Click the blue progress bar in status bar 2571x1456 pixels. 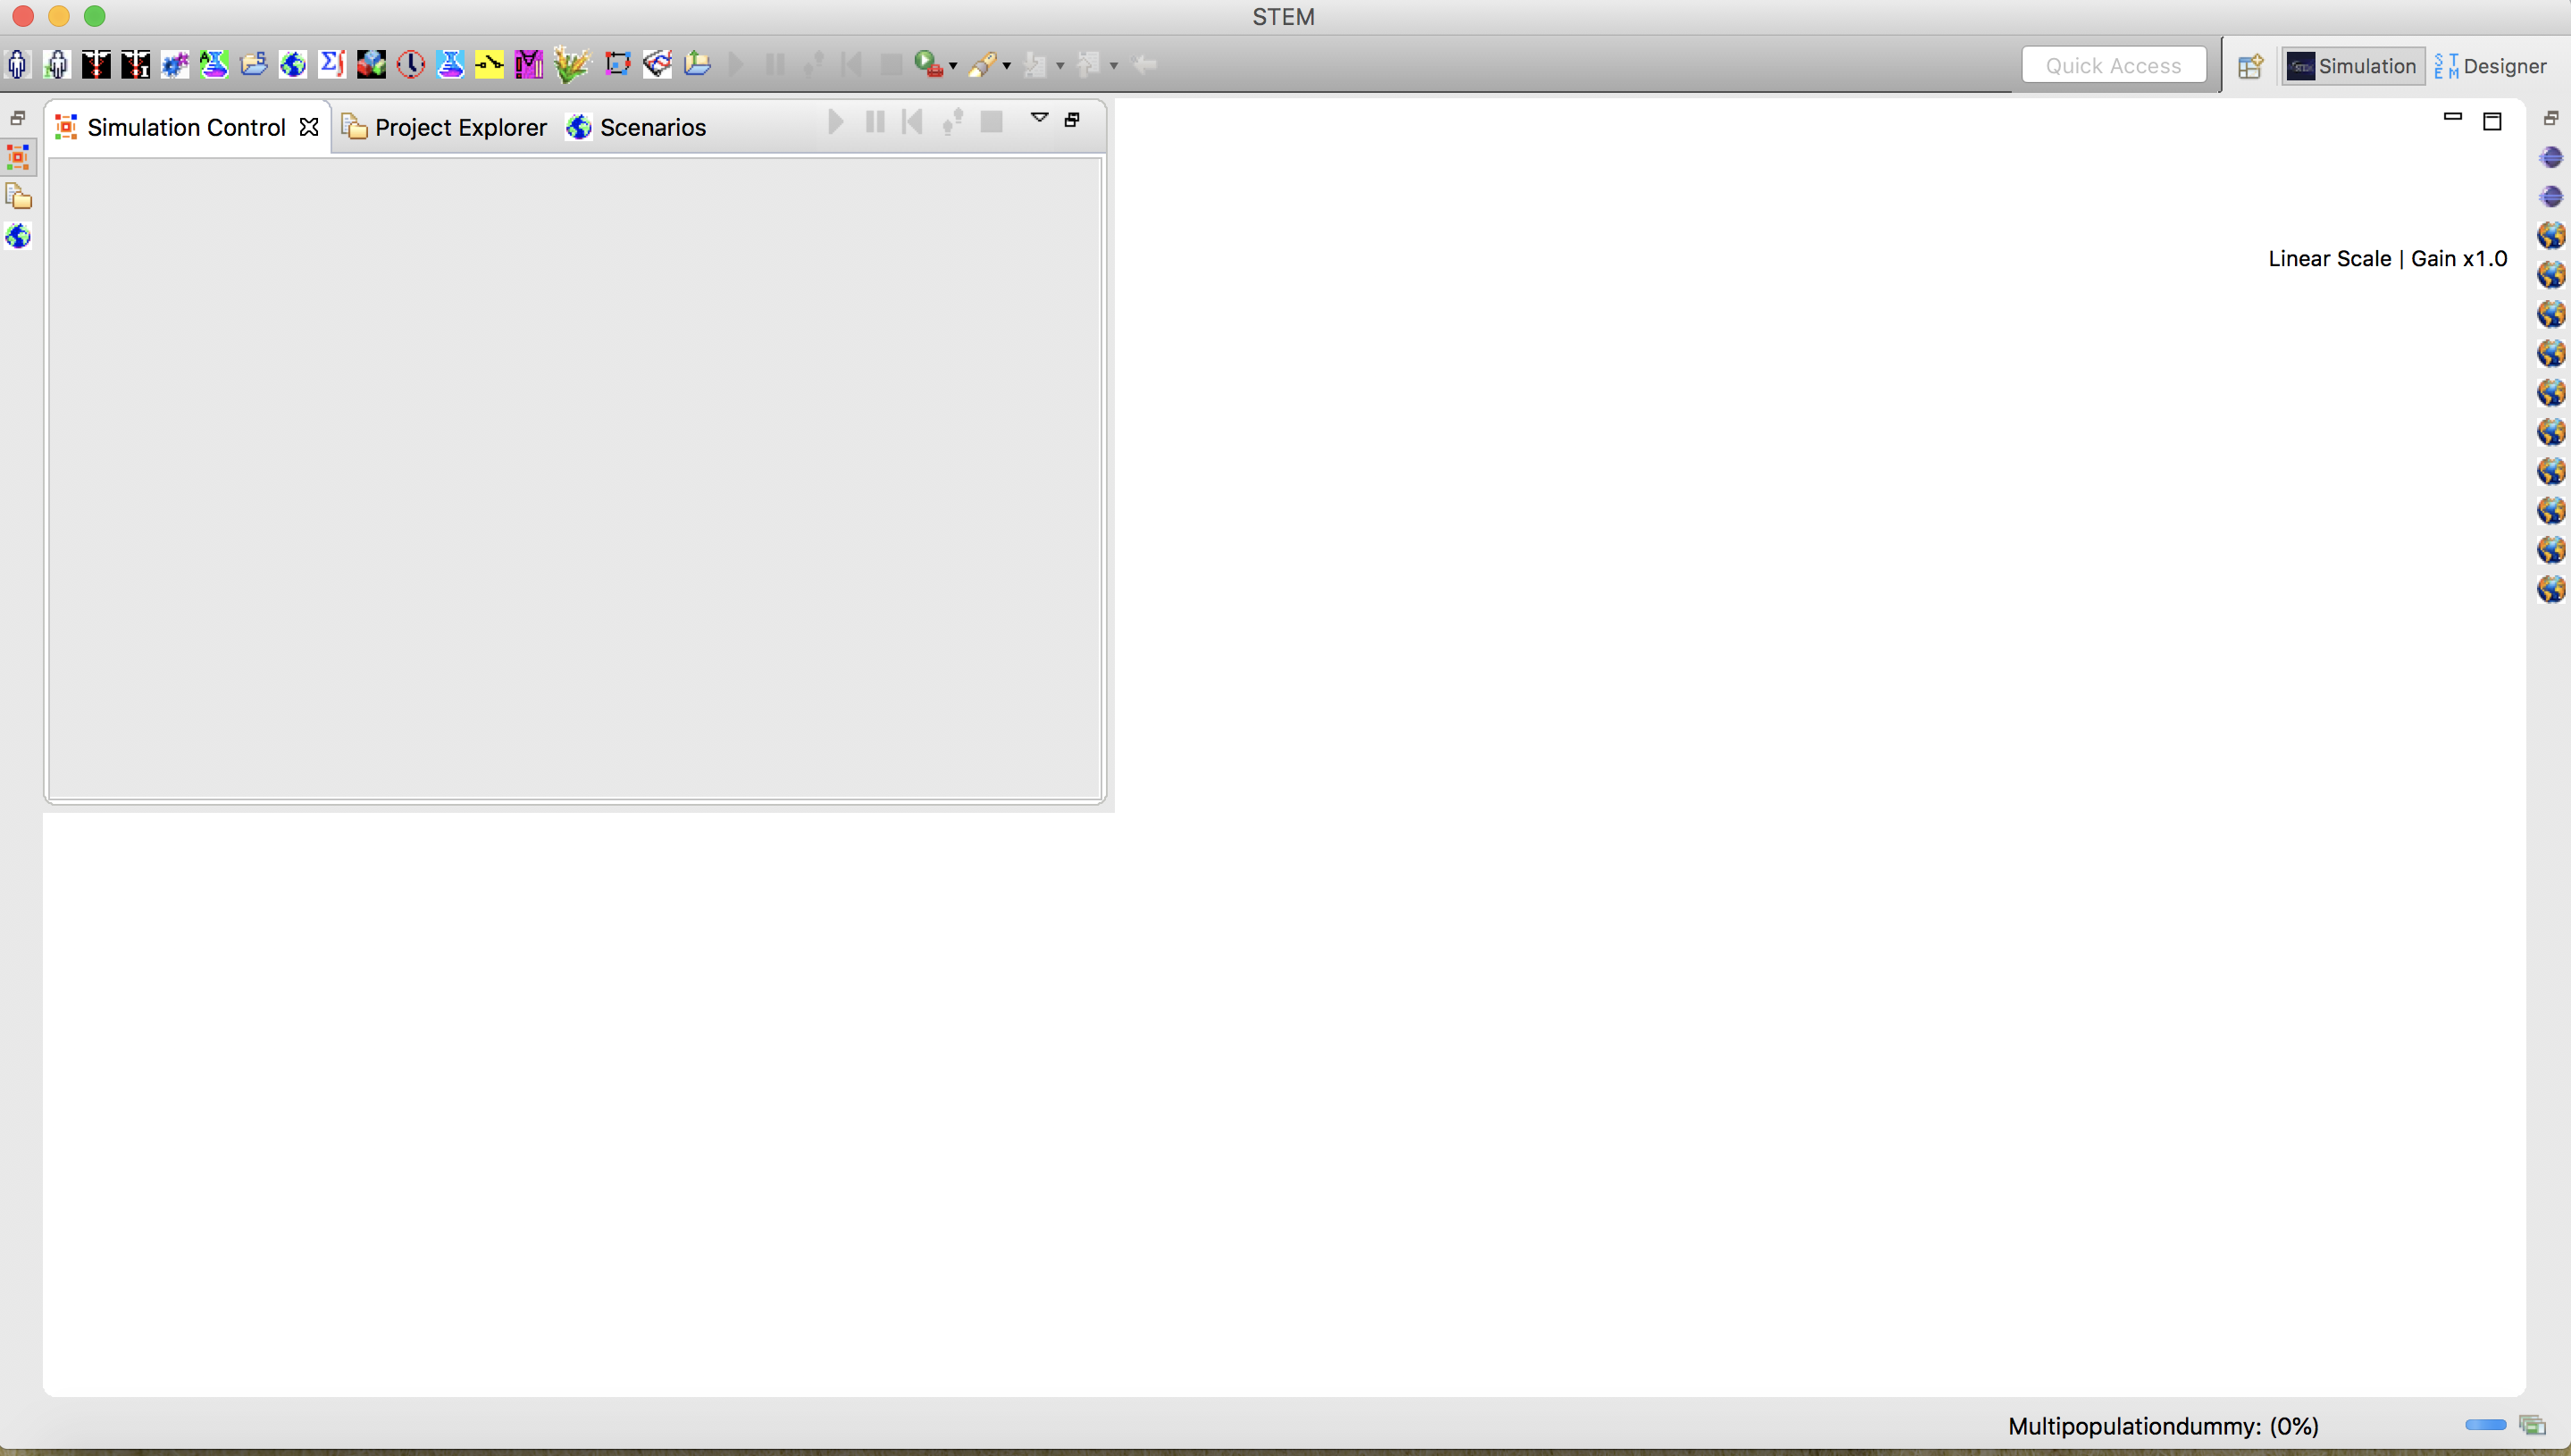[x=2485, y=1425]
